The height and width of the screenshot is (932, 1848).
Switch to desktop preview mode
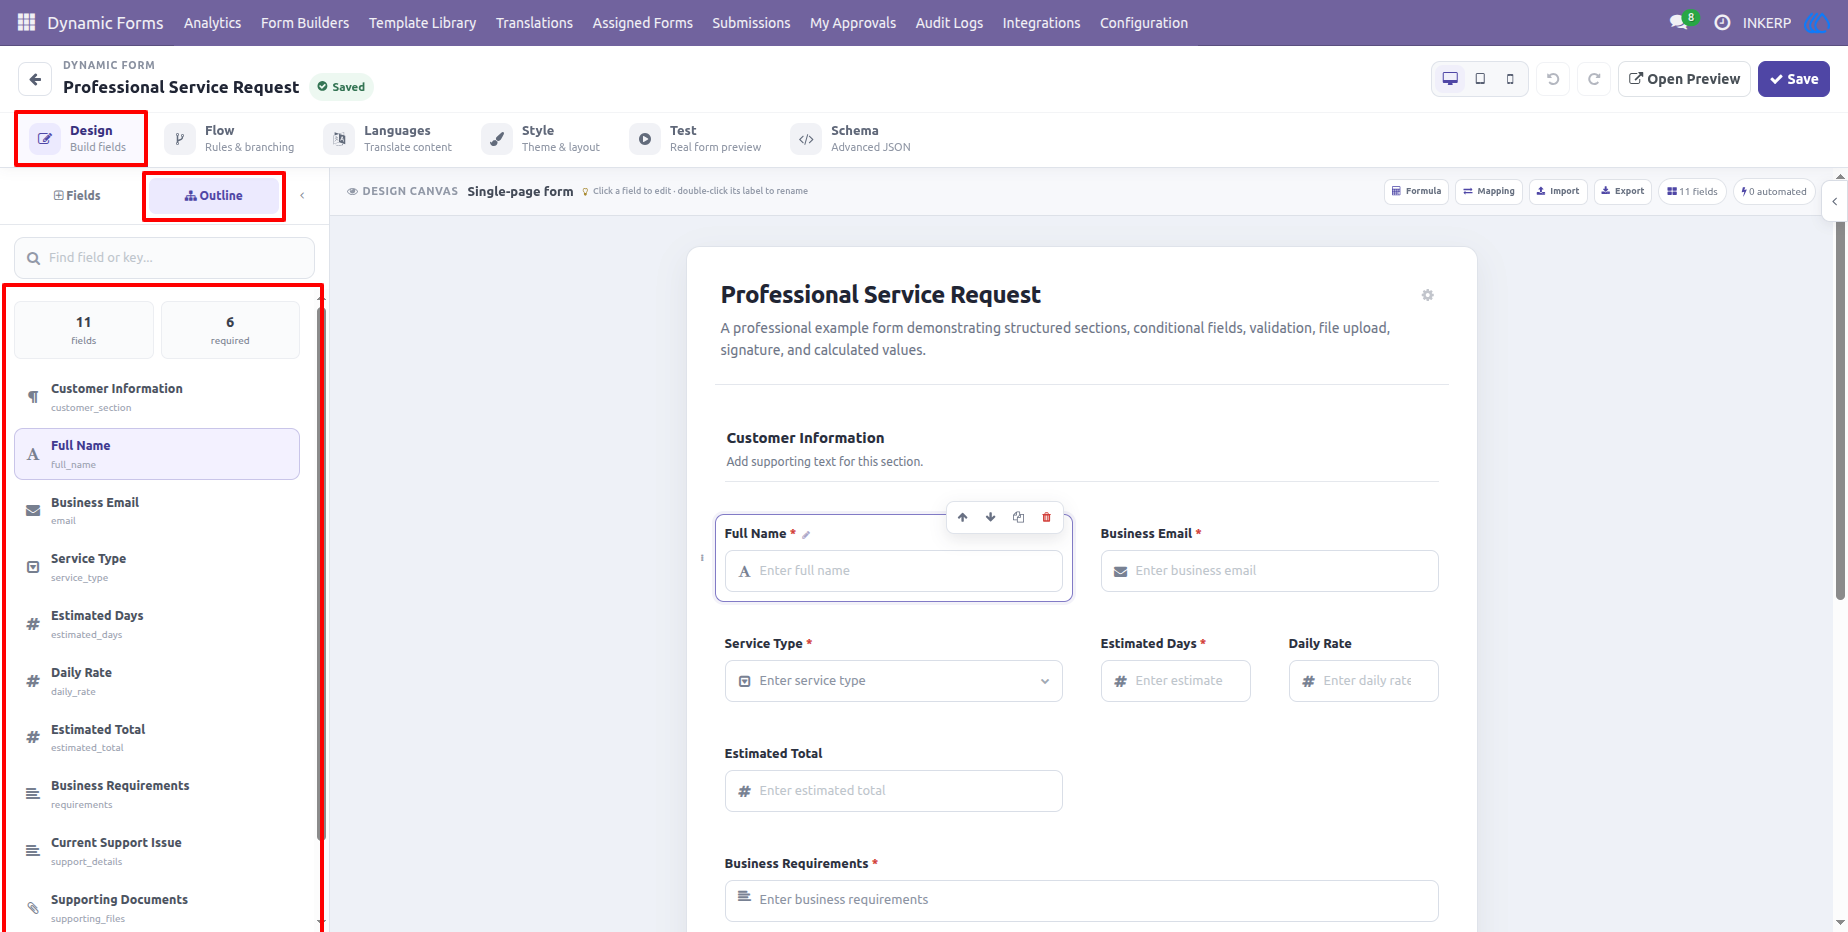(x=1450, y=79)
